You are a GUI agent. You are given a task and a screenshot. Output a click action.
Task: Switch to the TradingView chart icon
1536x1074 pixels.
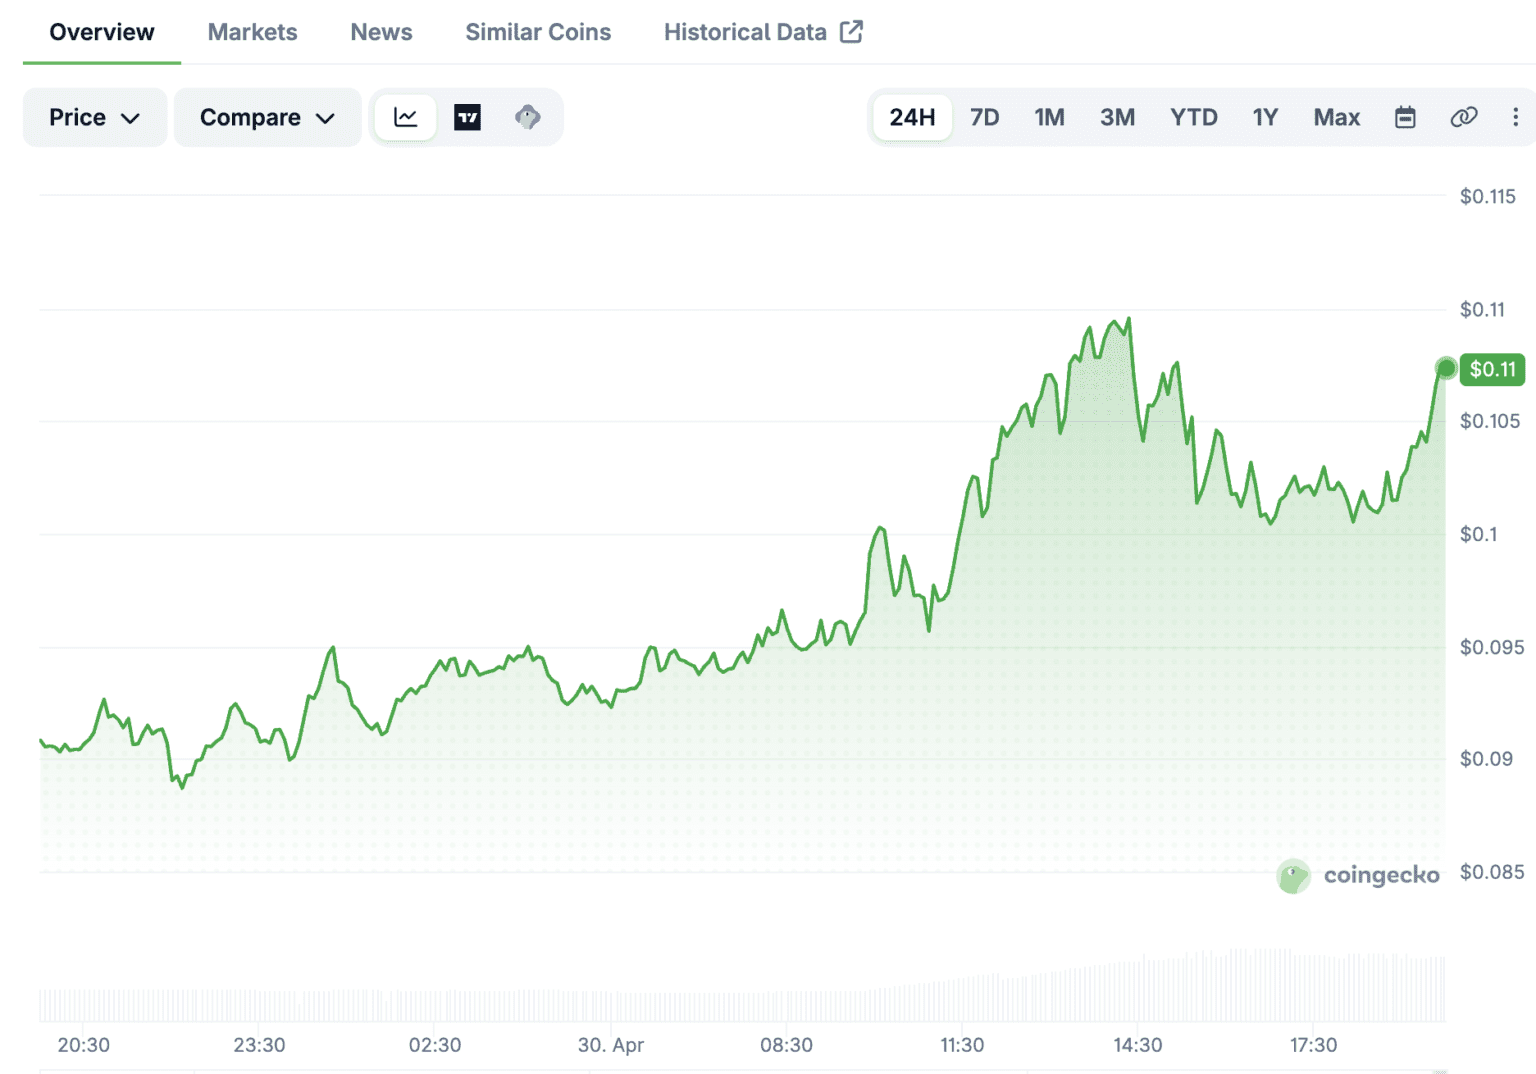(x=467, y=117)
